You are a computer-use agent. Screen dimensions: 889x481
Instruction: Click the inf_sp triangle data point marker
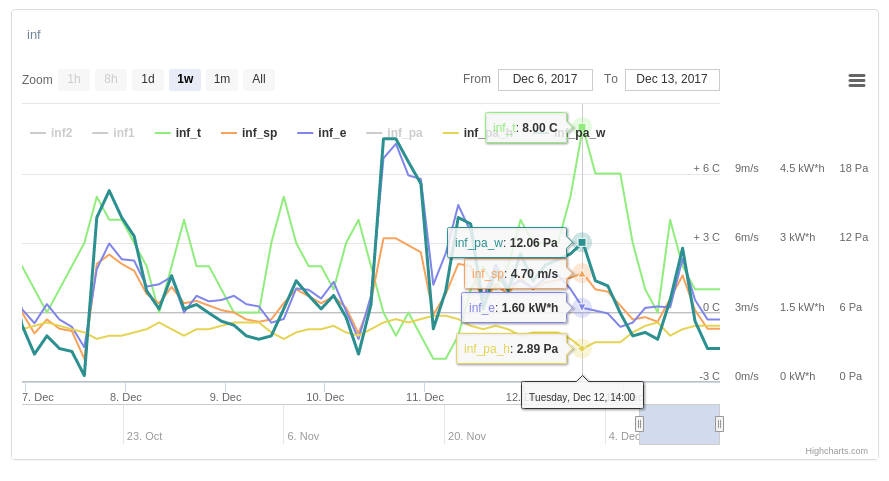click(x=582, y=273)
